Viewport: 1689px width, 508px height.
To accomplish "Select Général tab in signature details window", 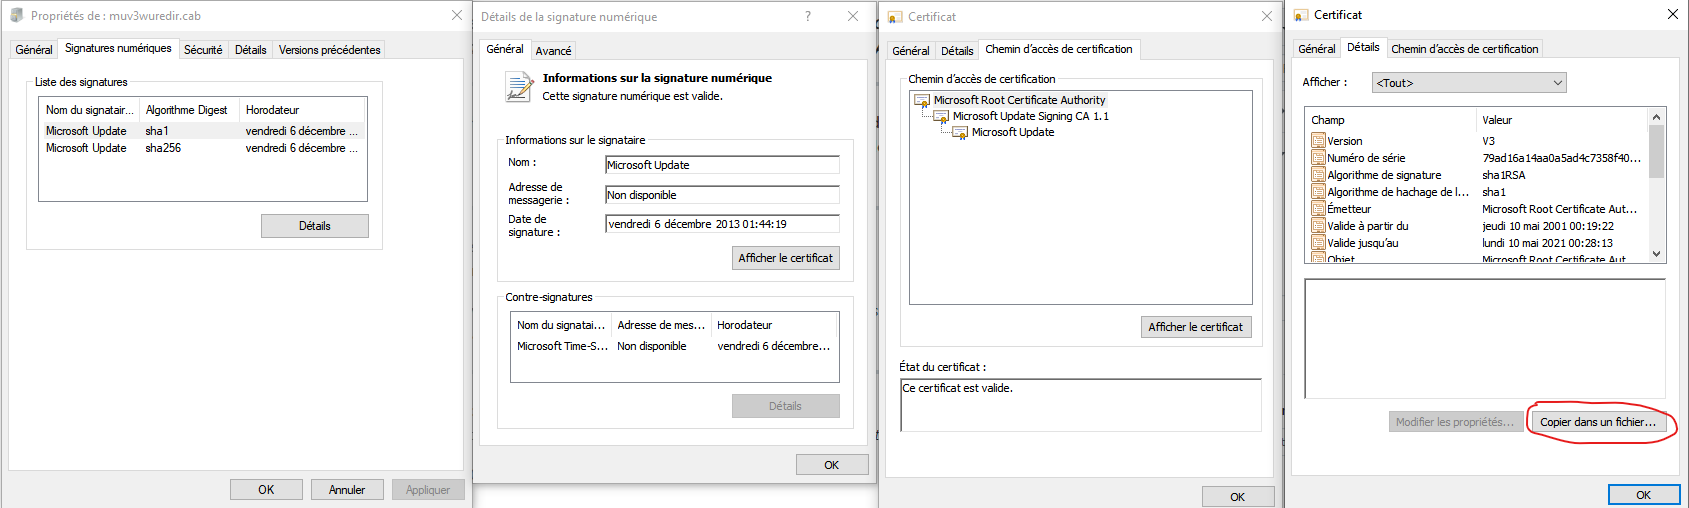I will click(505, 49).
